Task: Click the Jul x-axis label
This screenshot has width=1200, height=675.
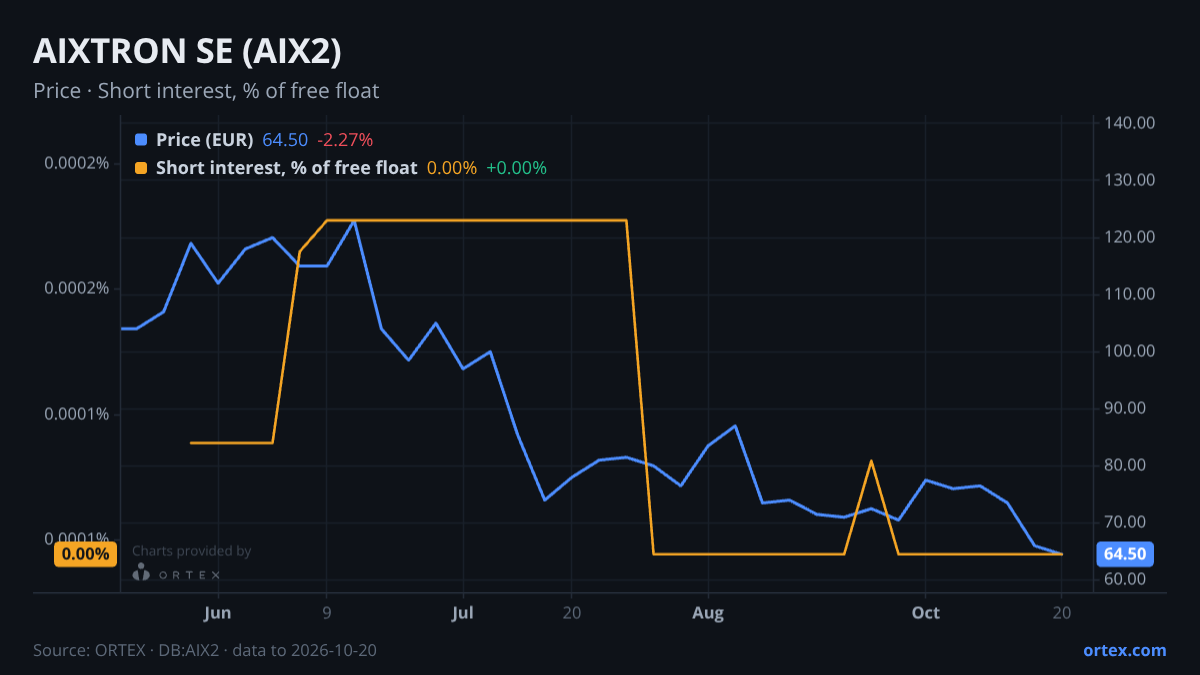Action: coord(463,613)
